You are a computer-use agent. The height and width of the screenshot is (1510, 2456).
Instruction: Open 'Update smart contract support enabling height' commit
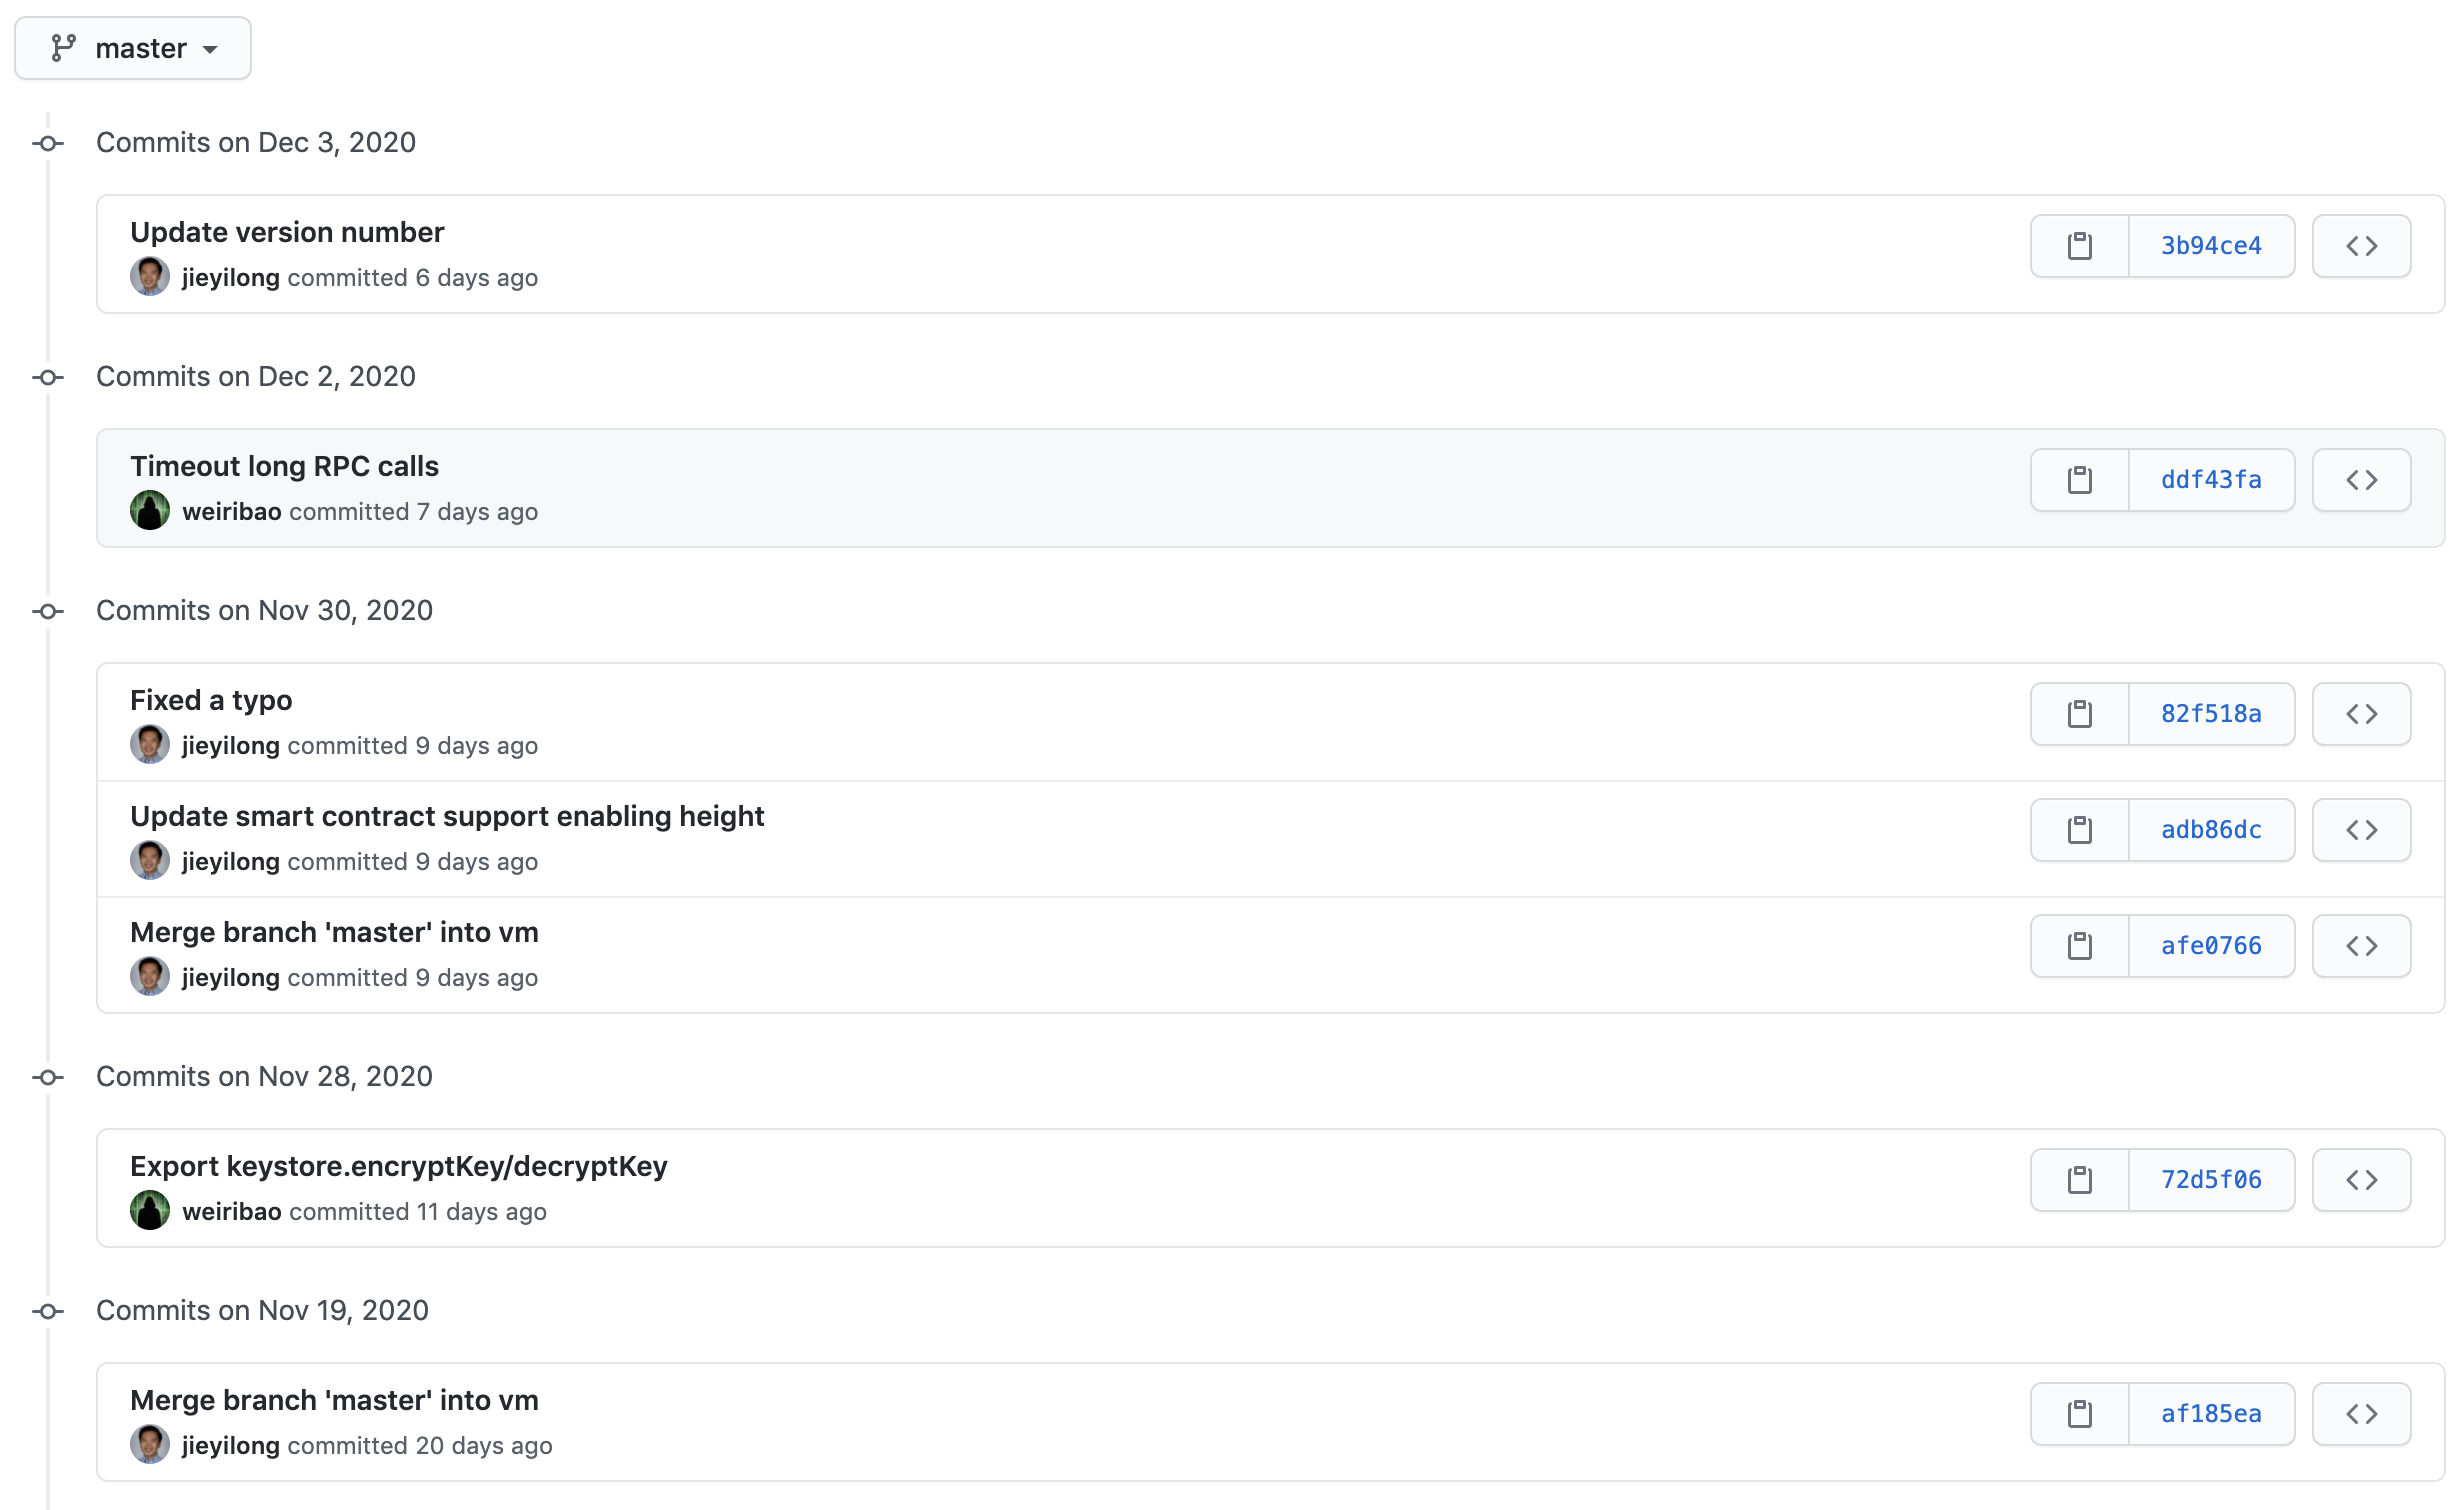pyautogui.click(x=447, y=816)
